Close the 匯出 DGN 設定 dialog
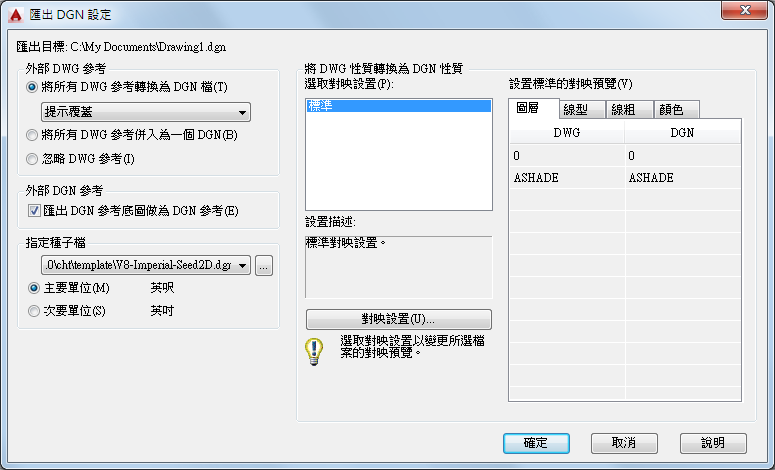 [744, 10]
